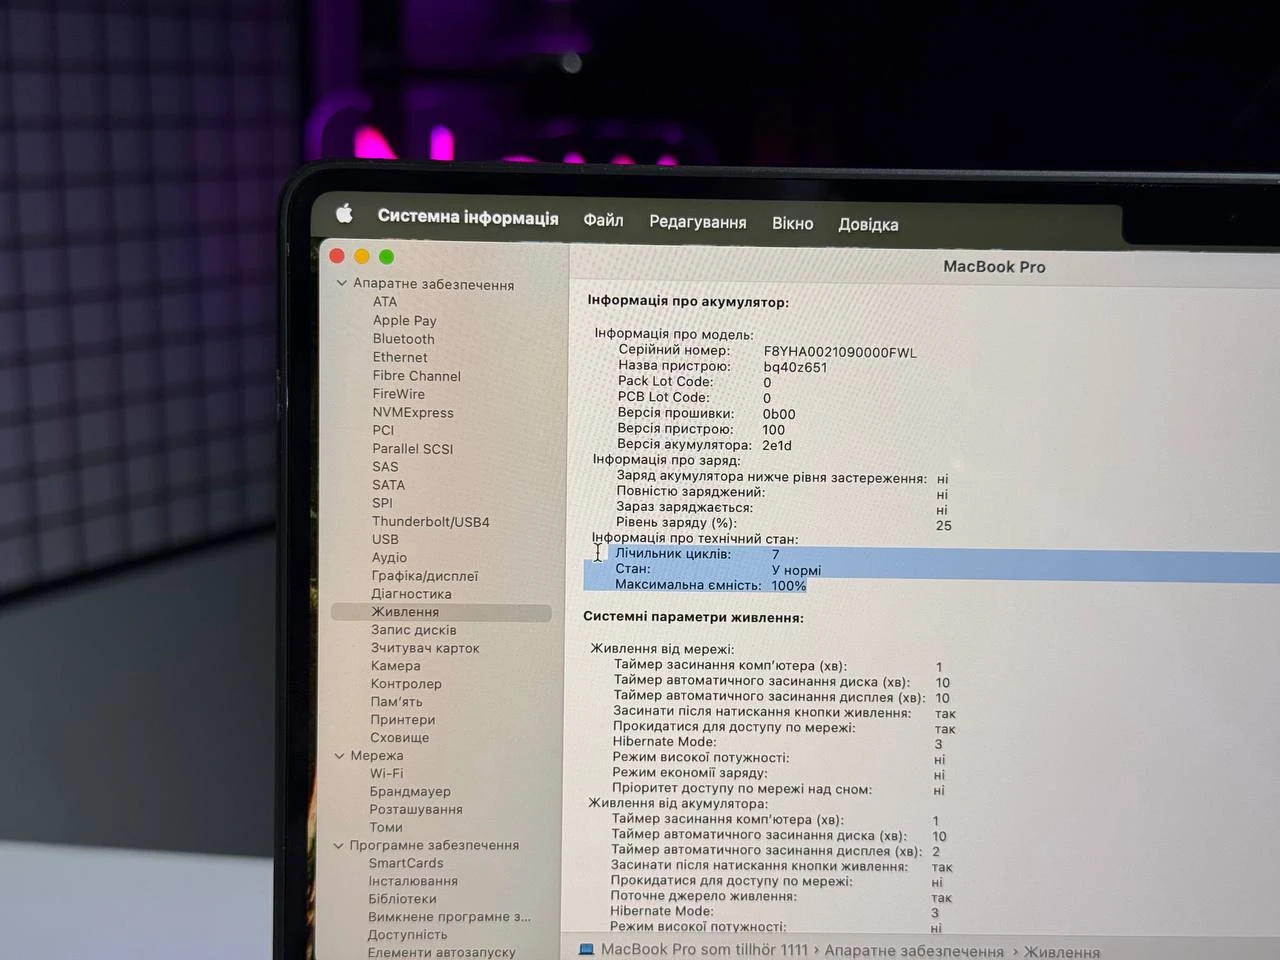Image resolution: width=1280 pixels, height=960 pixels.
Task: Click Апаратне забезпечення in the path bar
Action: coord(914,952)
